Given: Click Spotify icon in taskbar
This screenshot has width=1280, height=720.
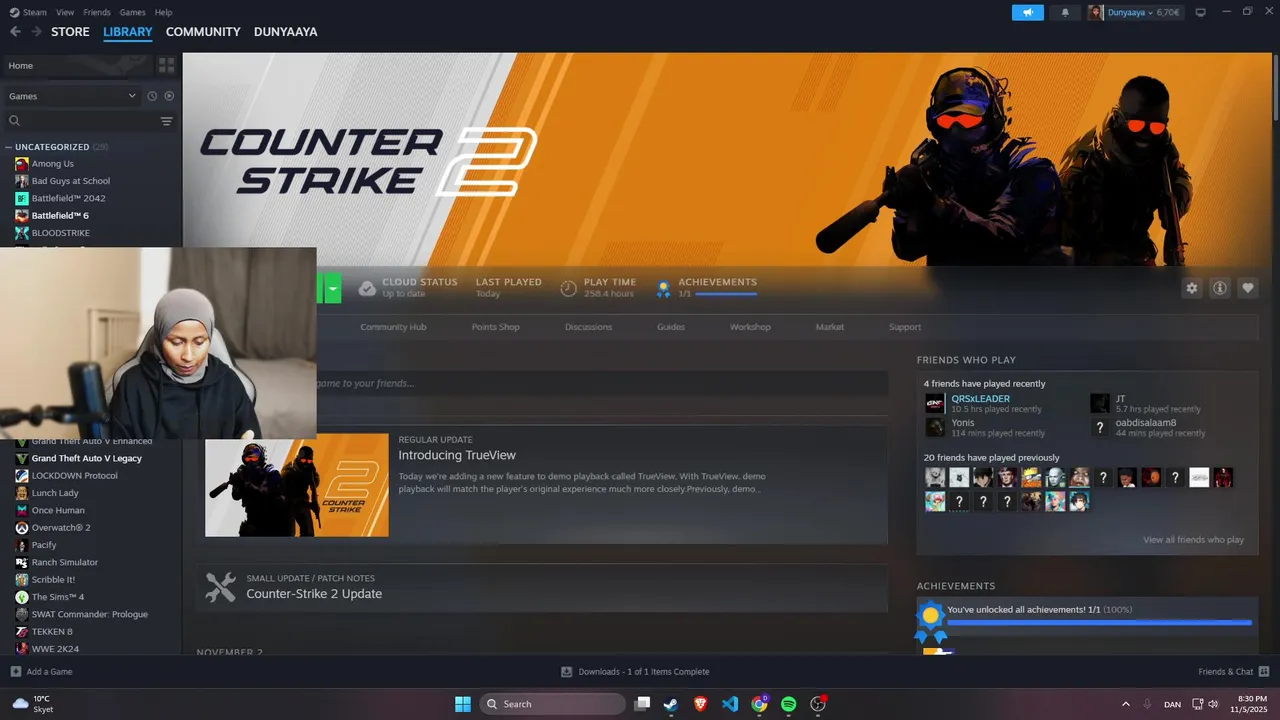Looking at the screenshot, I should pos(788,704).
